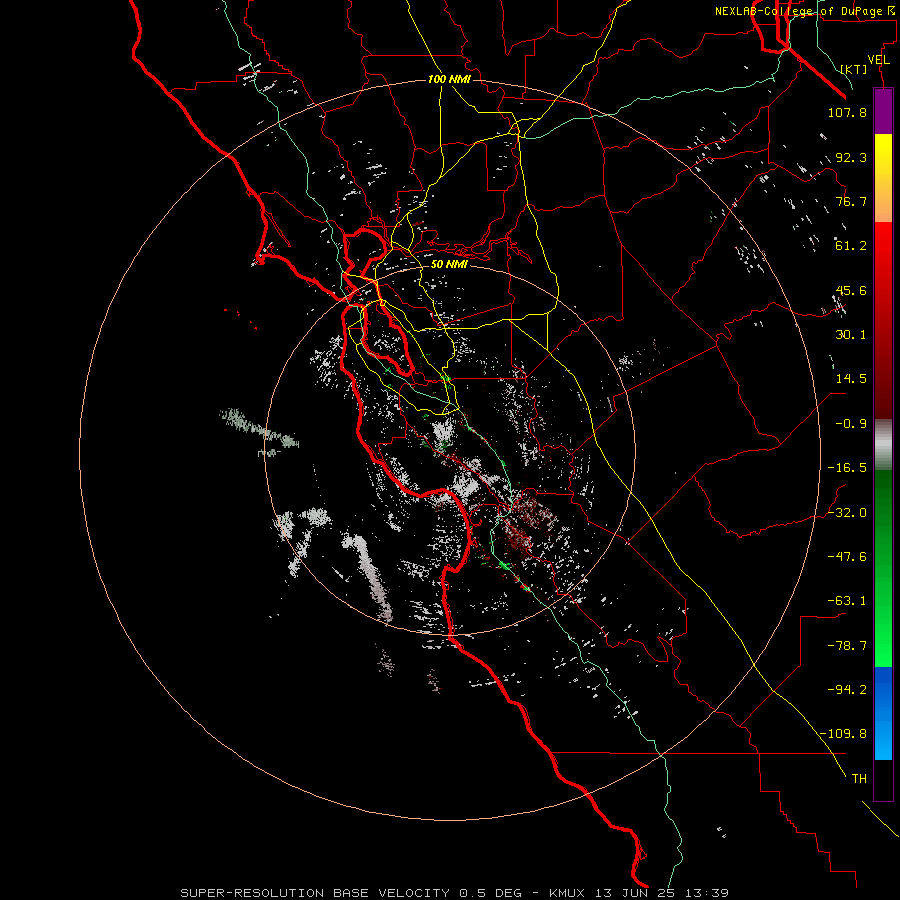Select the 30.1 scale value
The image size is (900, 900).
pyautogui.click(x=851, y=335)
